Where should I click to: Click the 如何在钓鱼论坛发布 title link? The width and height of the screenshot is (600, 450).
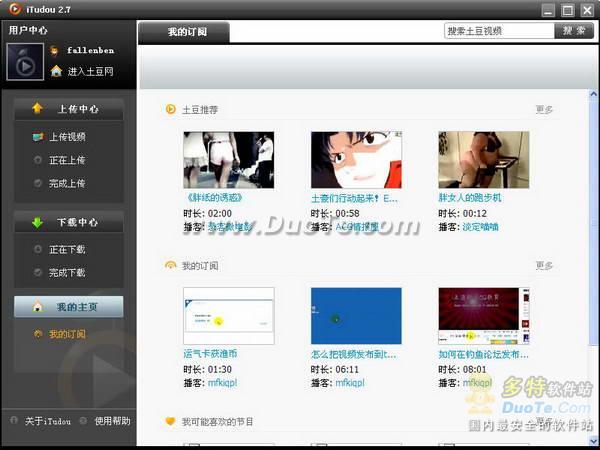(483, 354)
